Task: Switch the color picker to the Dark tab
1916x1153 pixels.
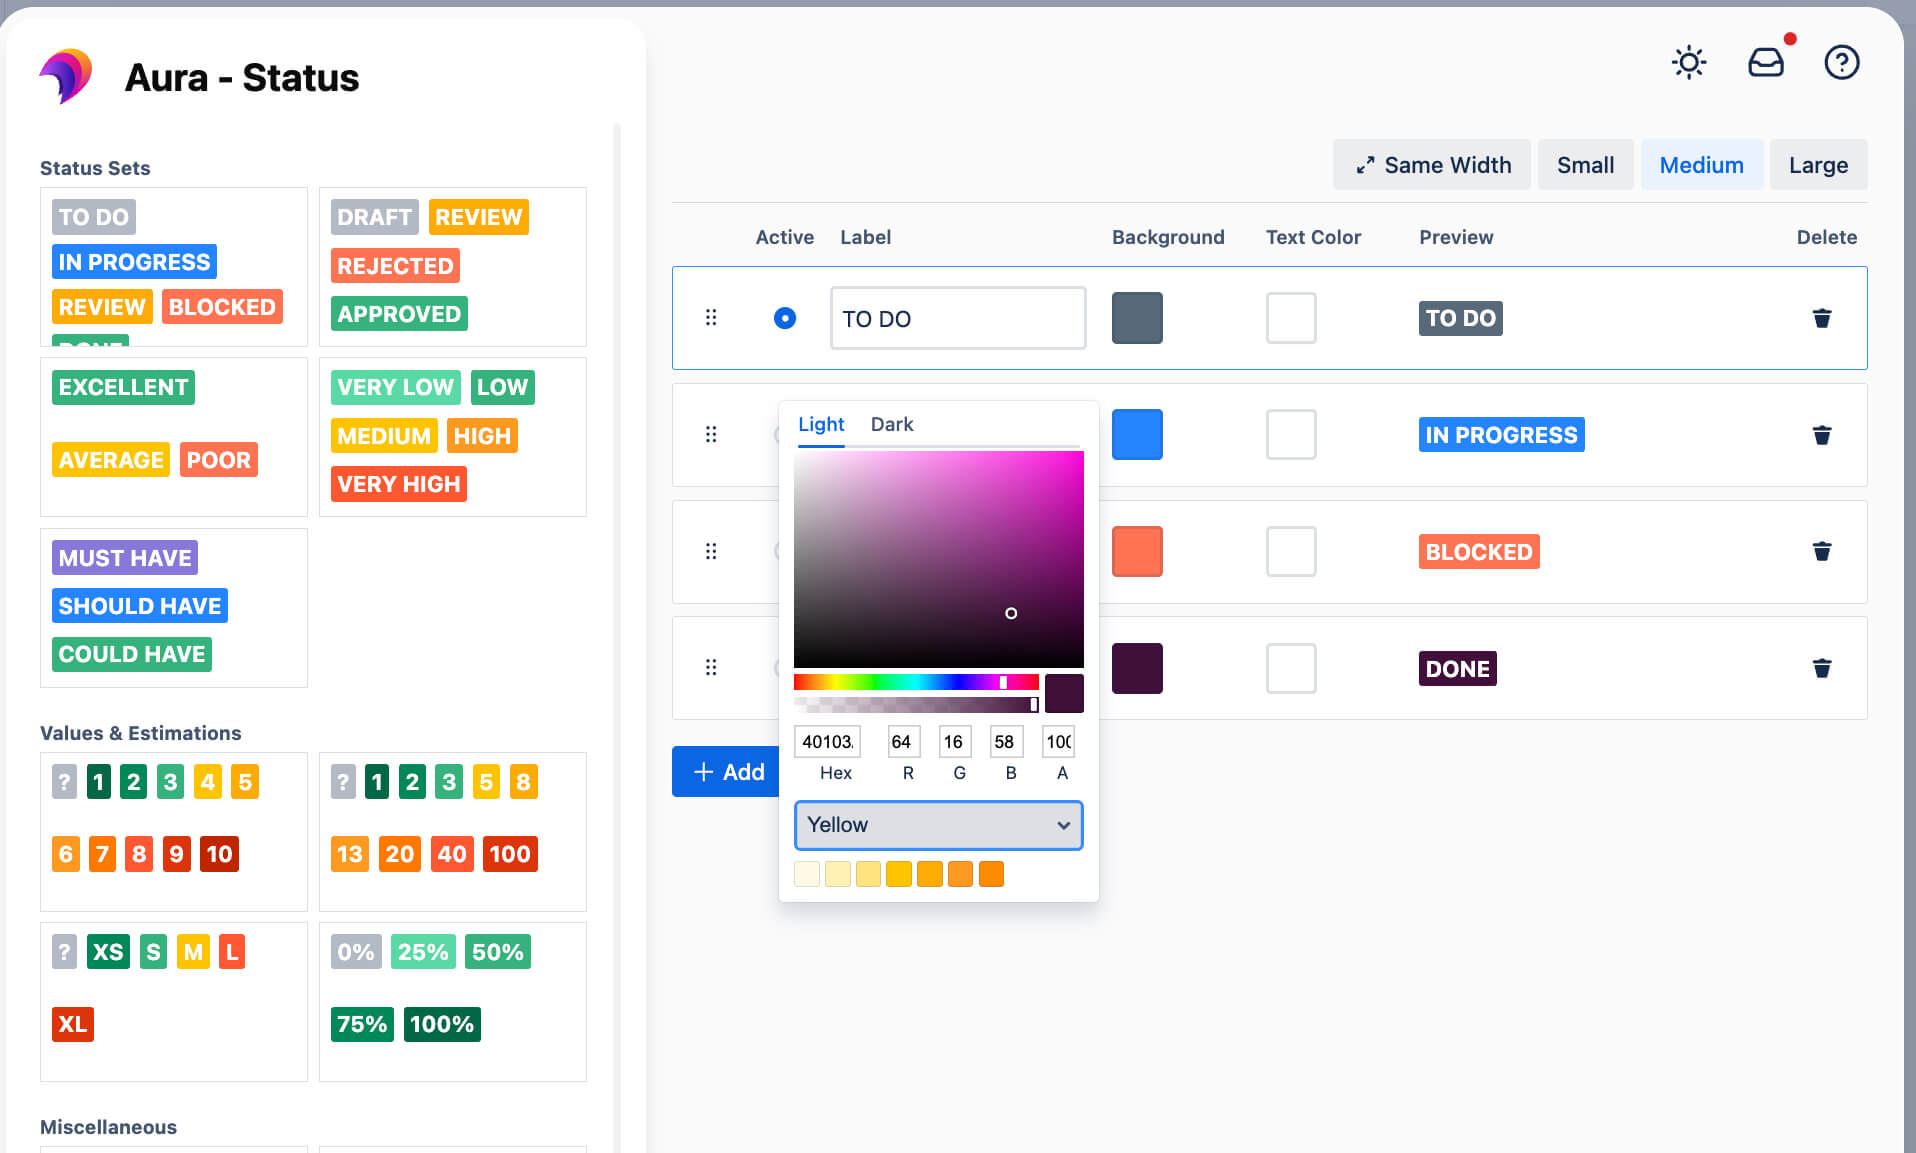Action: 891,424
